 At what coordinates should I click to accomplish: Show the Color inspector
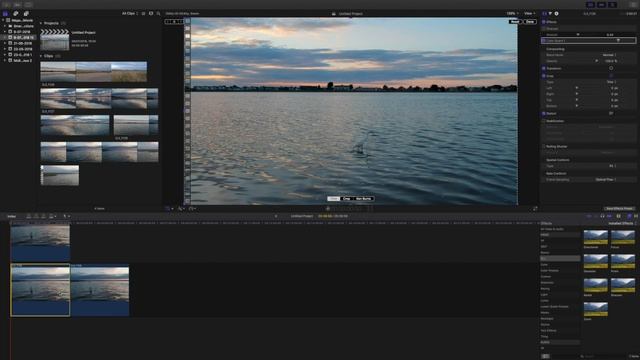point(550,13)
